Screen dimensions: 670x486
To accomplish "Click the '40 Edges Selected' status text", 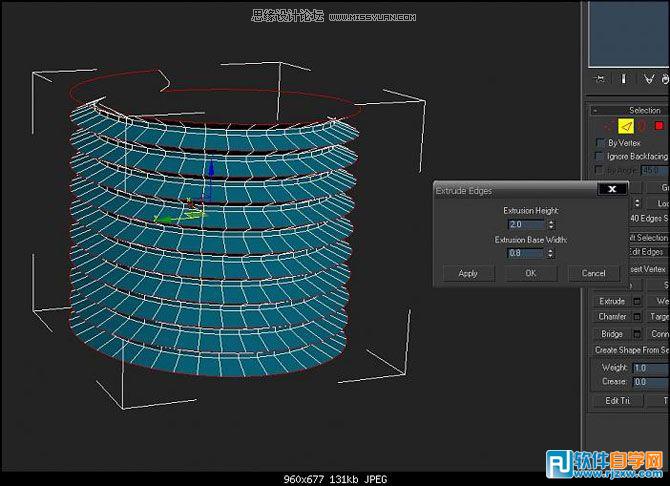I will click(649, 218).
